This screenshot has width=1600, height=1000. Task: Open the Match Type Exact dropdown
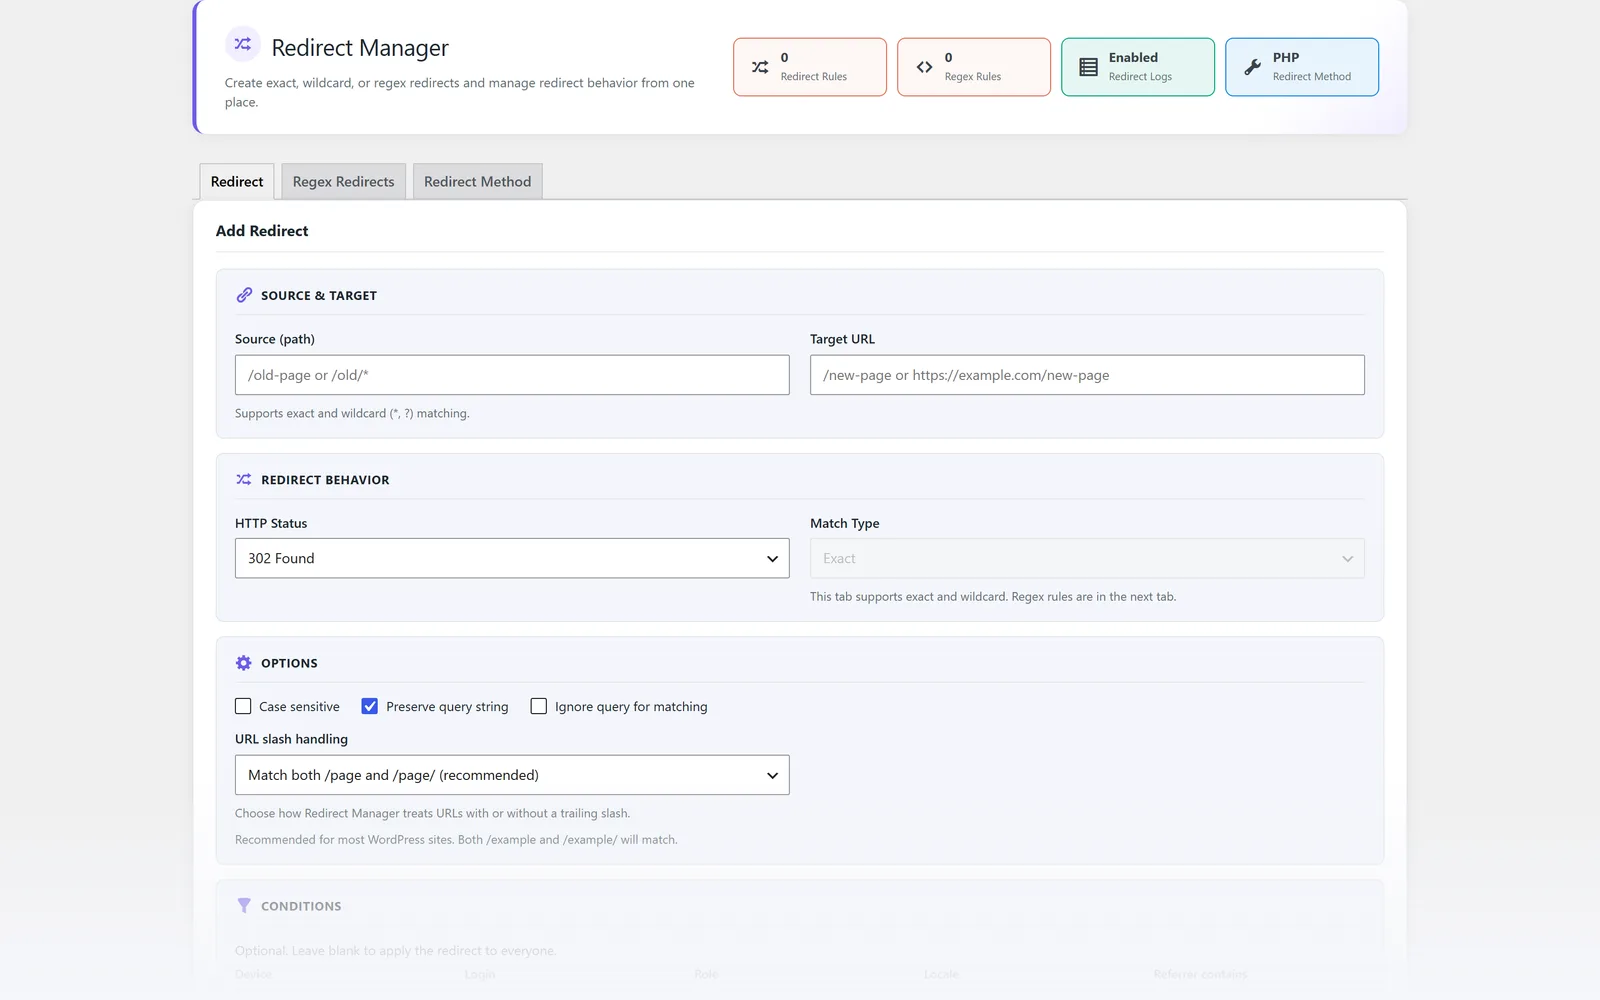(x=1087, y=558)
